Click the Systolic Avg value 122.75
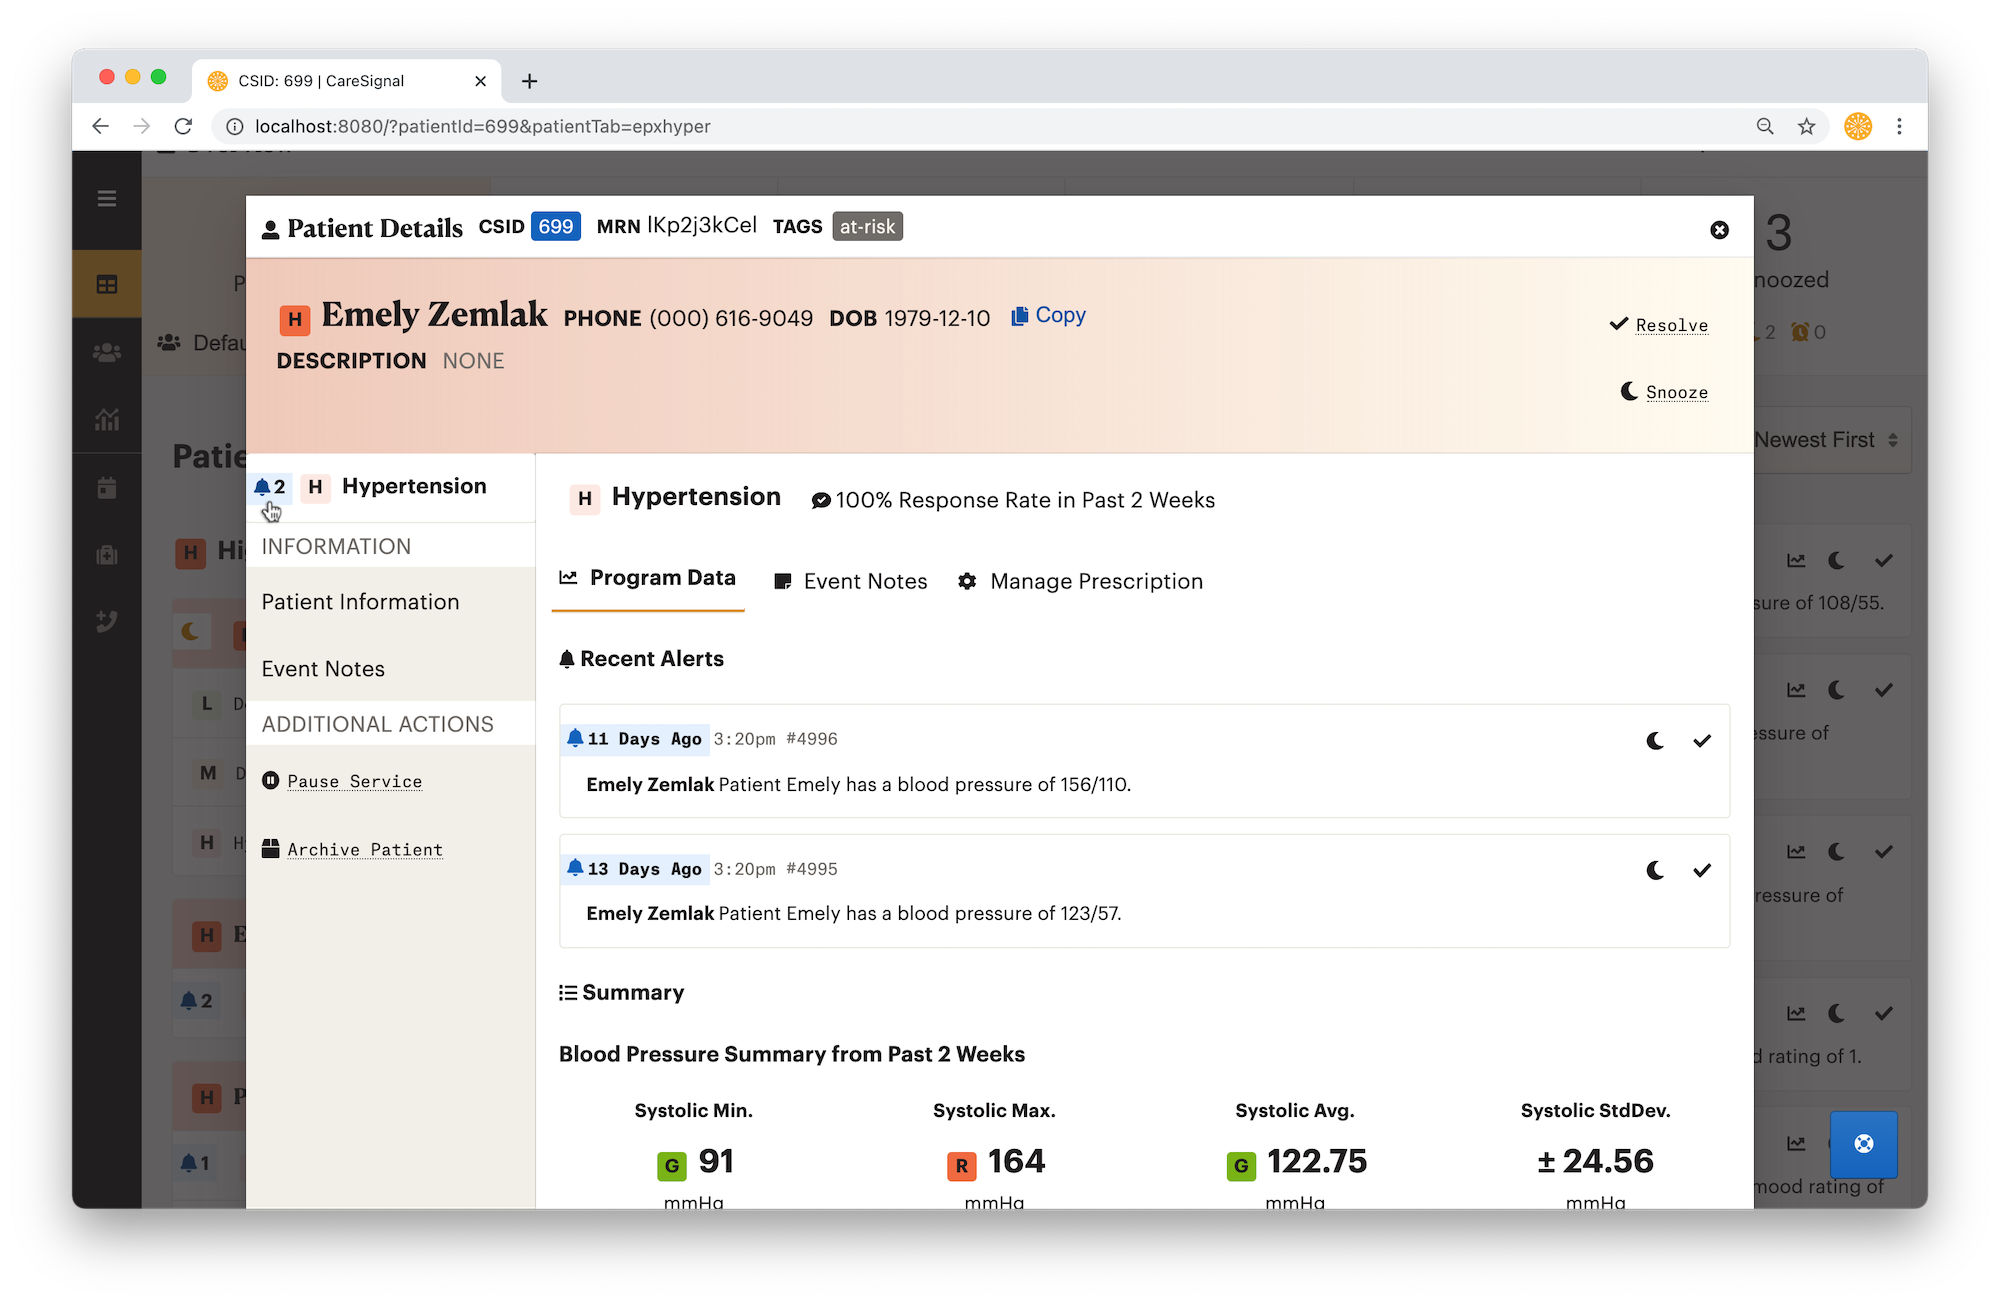Image resolution: width=2000 pixels, height=1304 pixels. point(1316,1161)
